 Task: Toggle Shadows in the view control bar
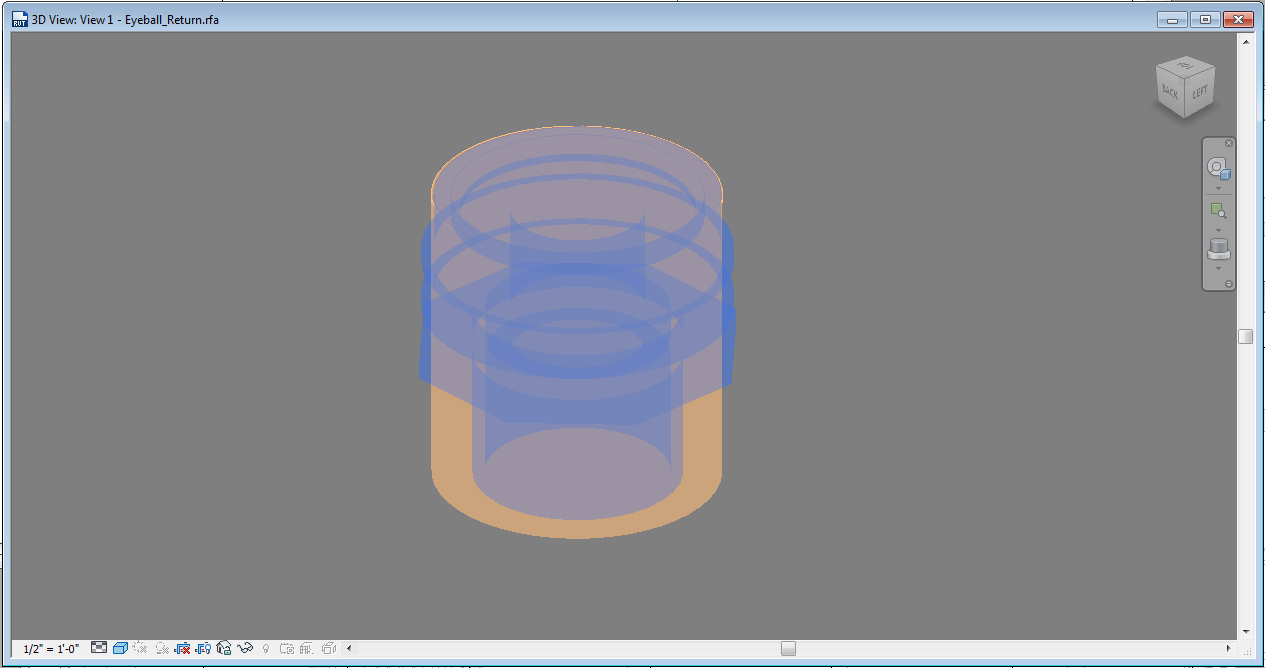162,648
